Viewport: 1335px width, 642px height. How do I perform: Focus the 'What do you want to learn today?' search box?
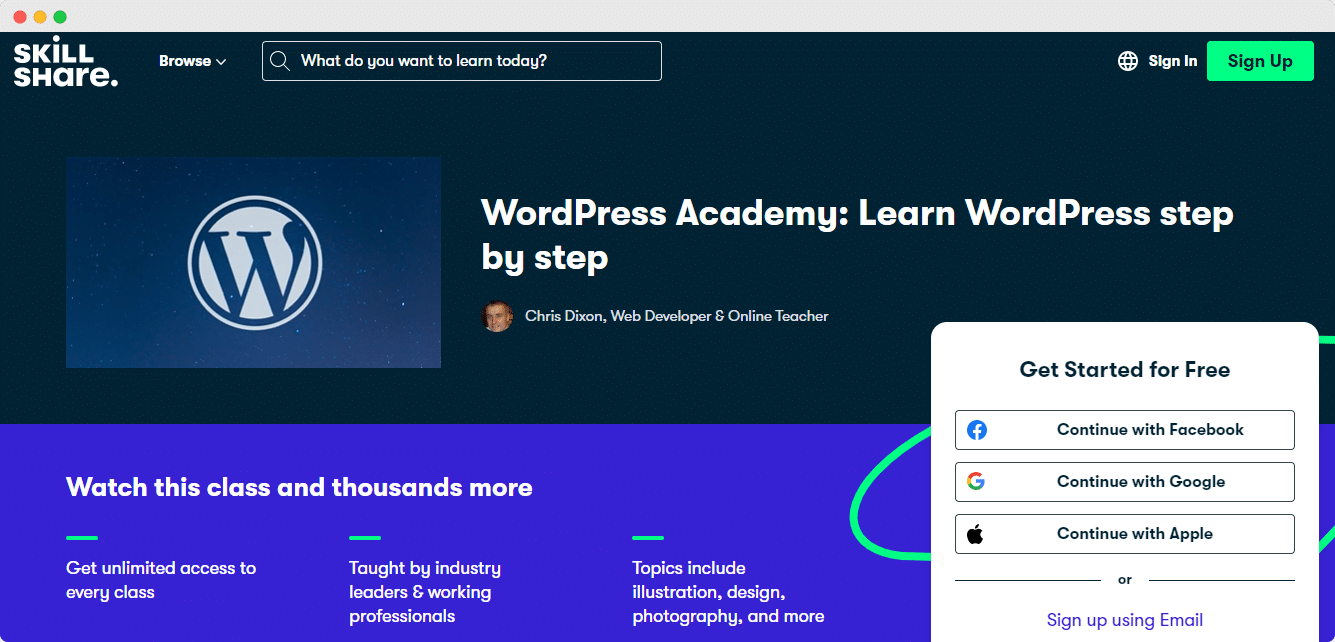click(462, 61)
